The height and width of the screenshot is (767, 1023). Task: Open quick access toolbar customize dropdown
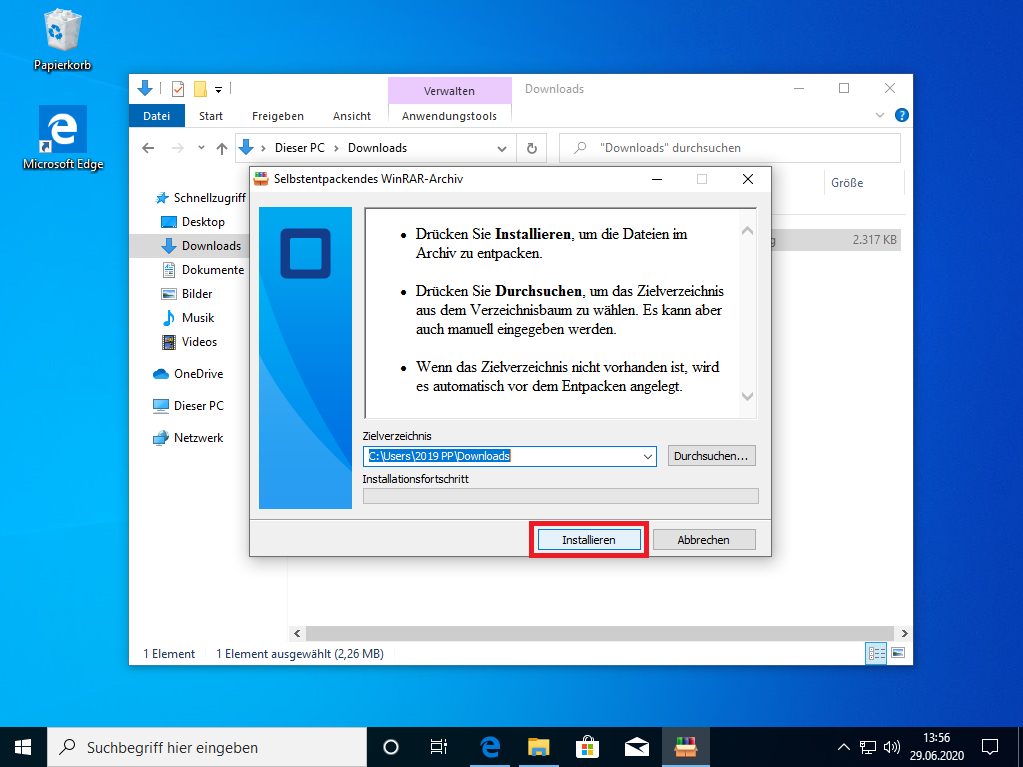point(219,89)
